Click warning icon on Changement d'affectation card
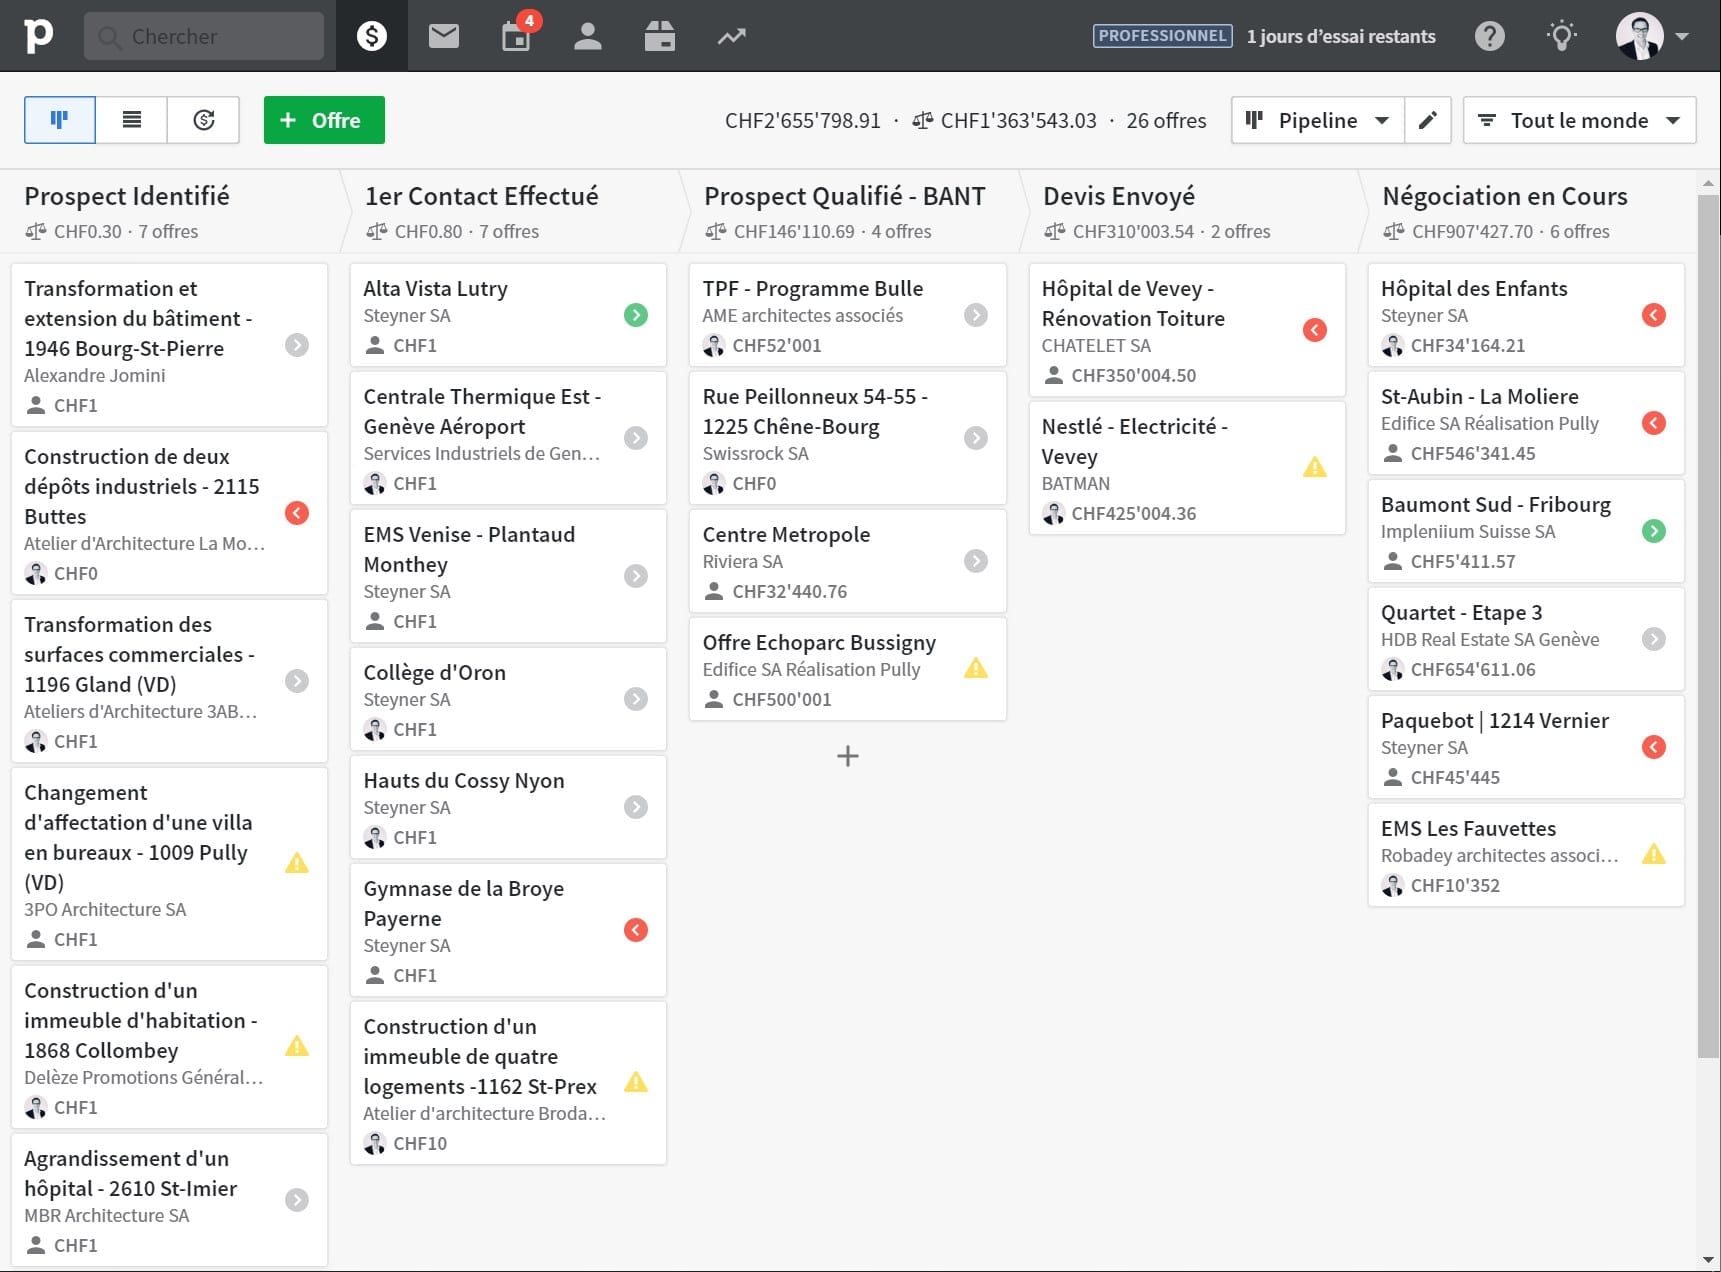The width and height of the screenshot is (1721, 1272). click(297, 863)
